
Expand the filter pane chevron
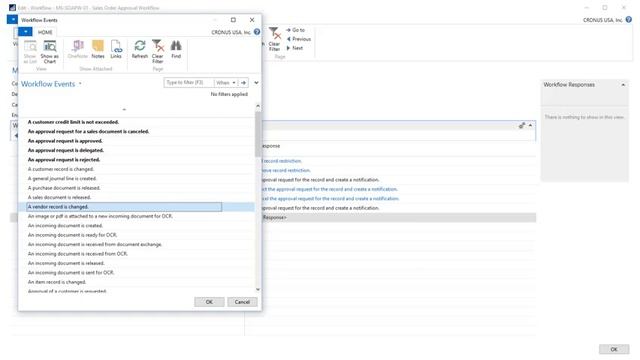(256, 82)
